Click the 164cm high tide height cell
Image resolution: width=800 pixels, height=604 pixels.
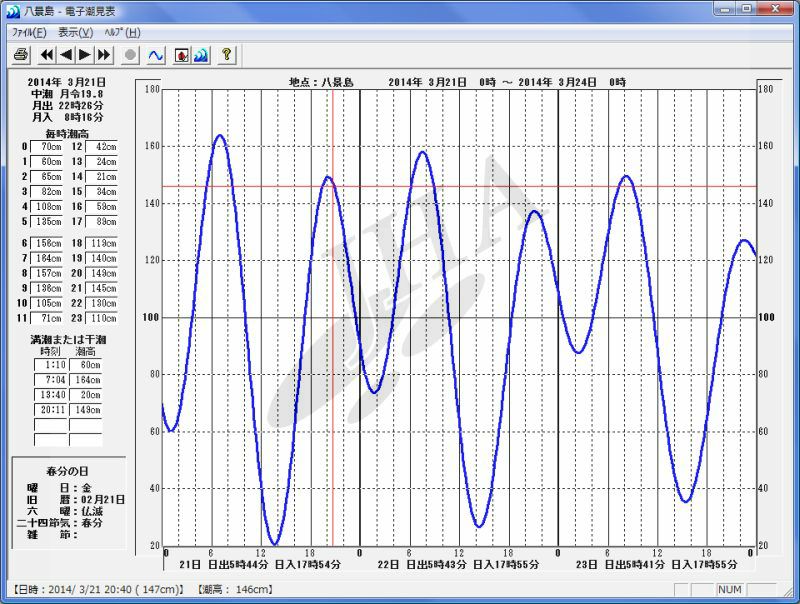click(x=86, y=380)
